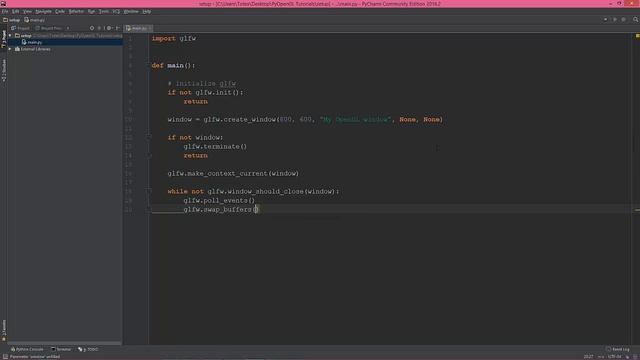Viewport: 640px width, 360px height.
Task: Open the Terminal tool window
Action: (61, 349)
